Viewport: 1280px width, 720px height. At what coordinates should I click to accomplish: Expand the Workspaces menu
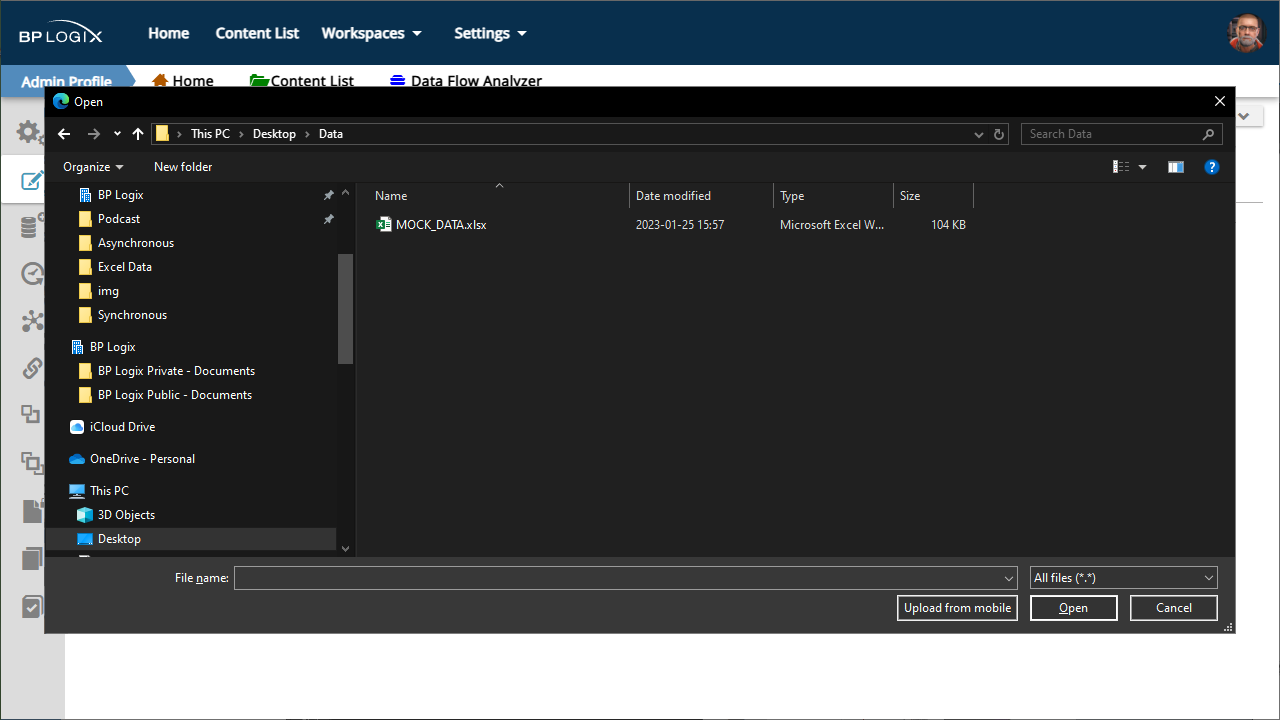(x=371, y=33)
